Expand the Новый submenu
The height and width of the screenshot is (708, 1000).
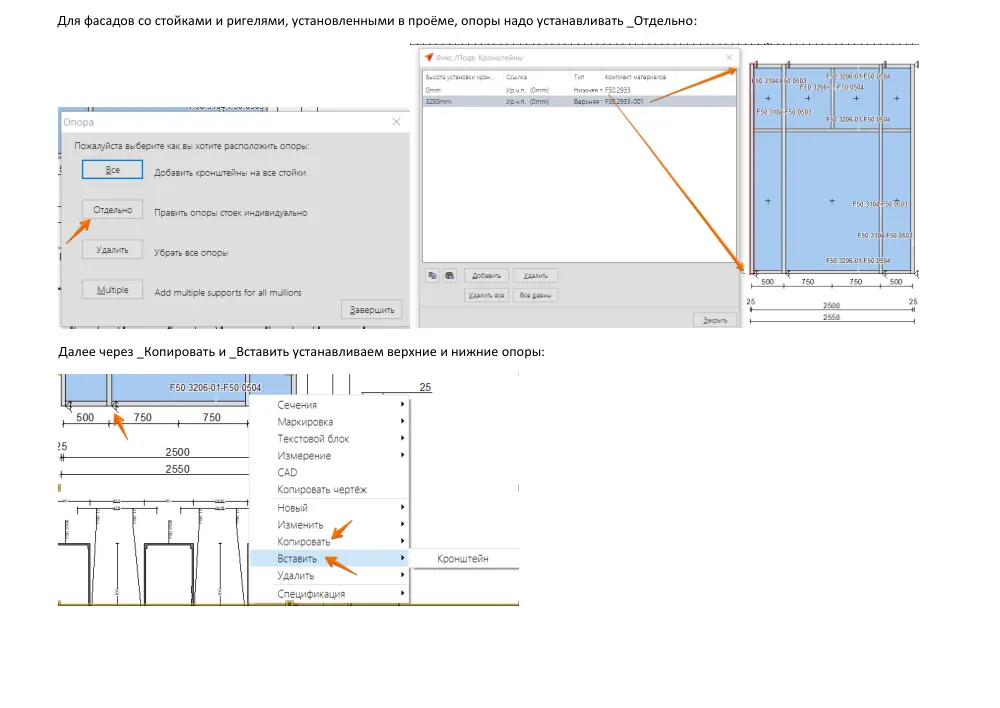330,508
